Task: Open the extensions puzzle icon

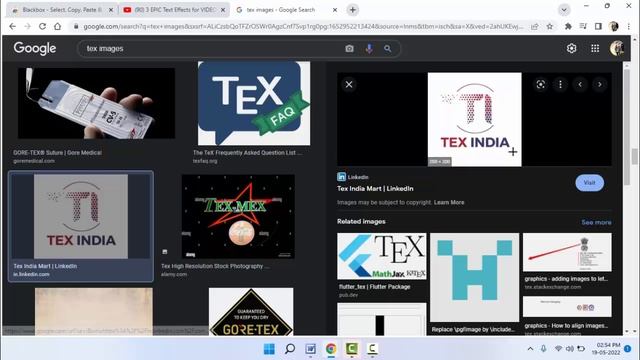Action: coord(568,26)
